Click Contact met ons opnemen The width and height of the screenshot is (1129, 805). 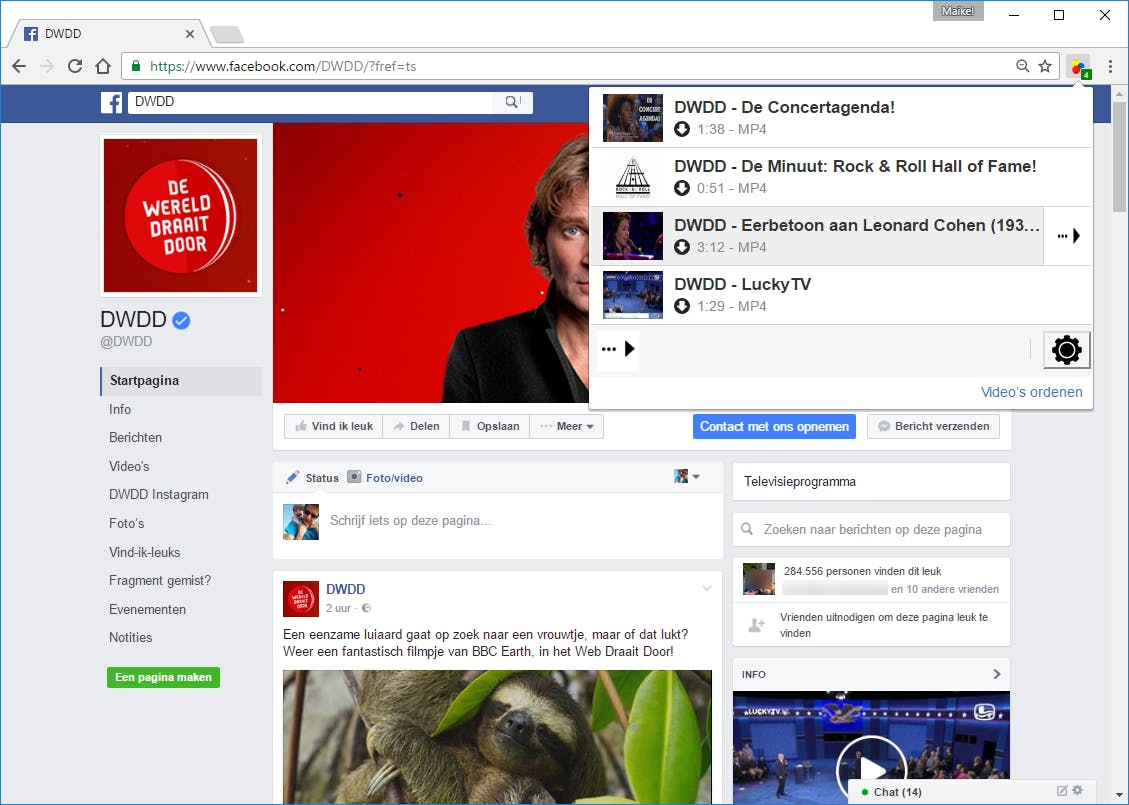click(774, 426)
